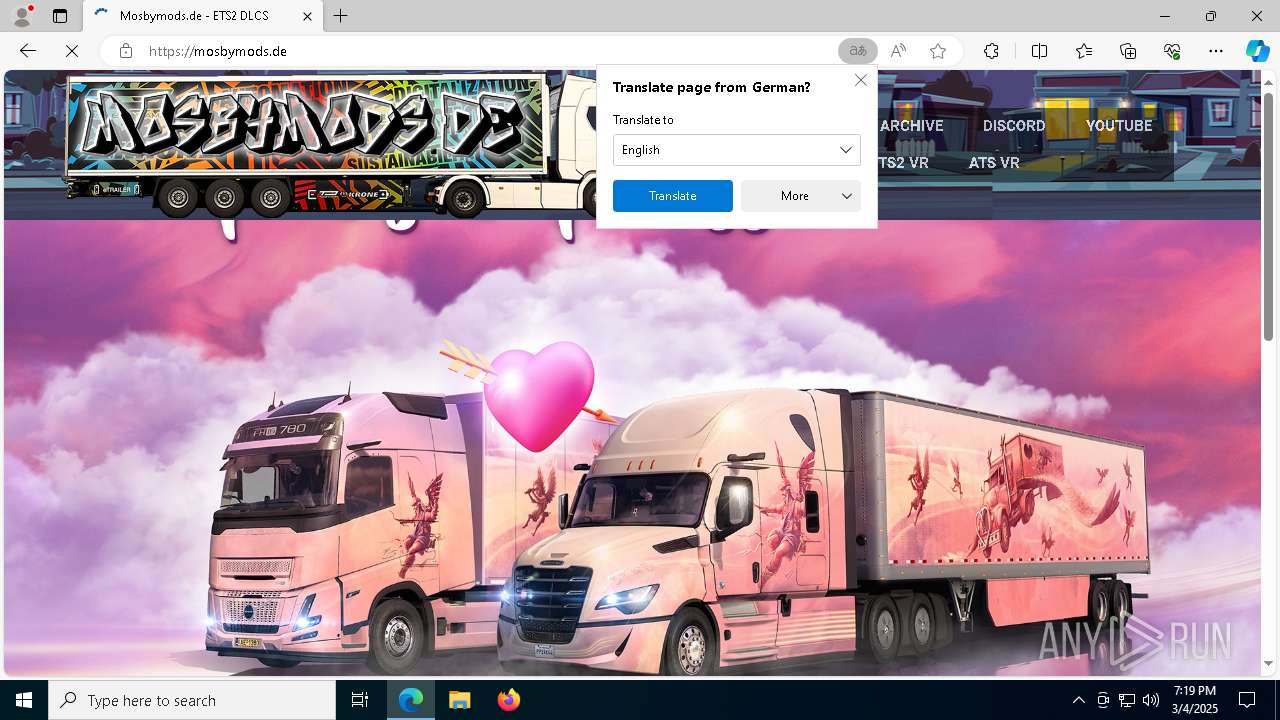1280x720 pixels.
Task: Open the network status icon
Action: (1127, 700)
